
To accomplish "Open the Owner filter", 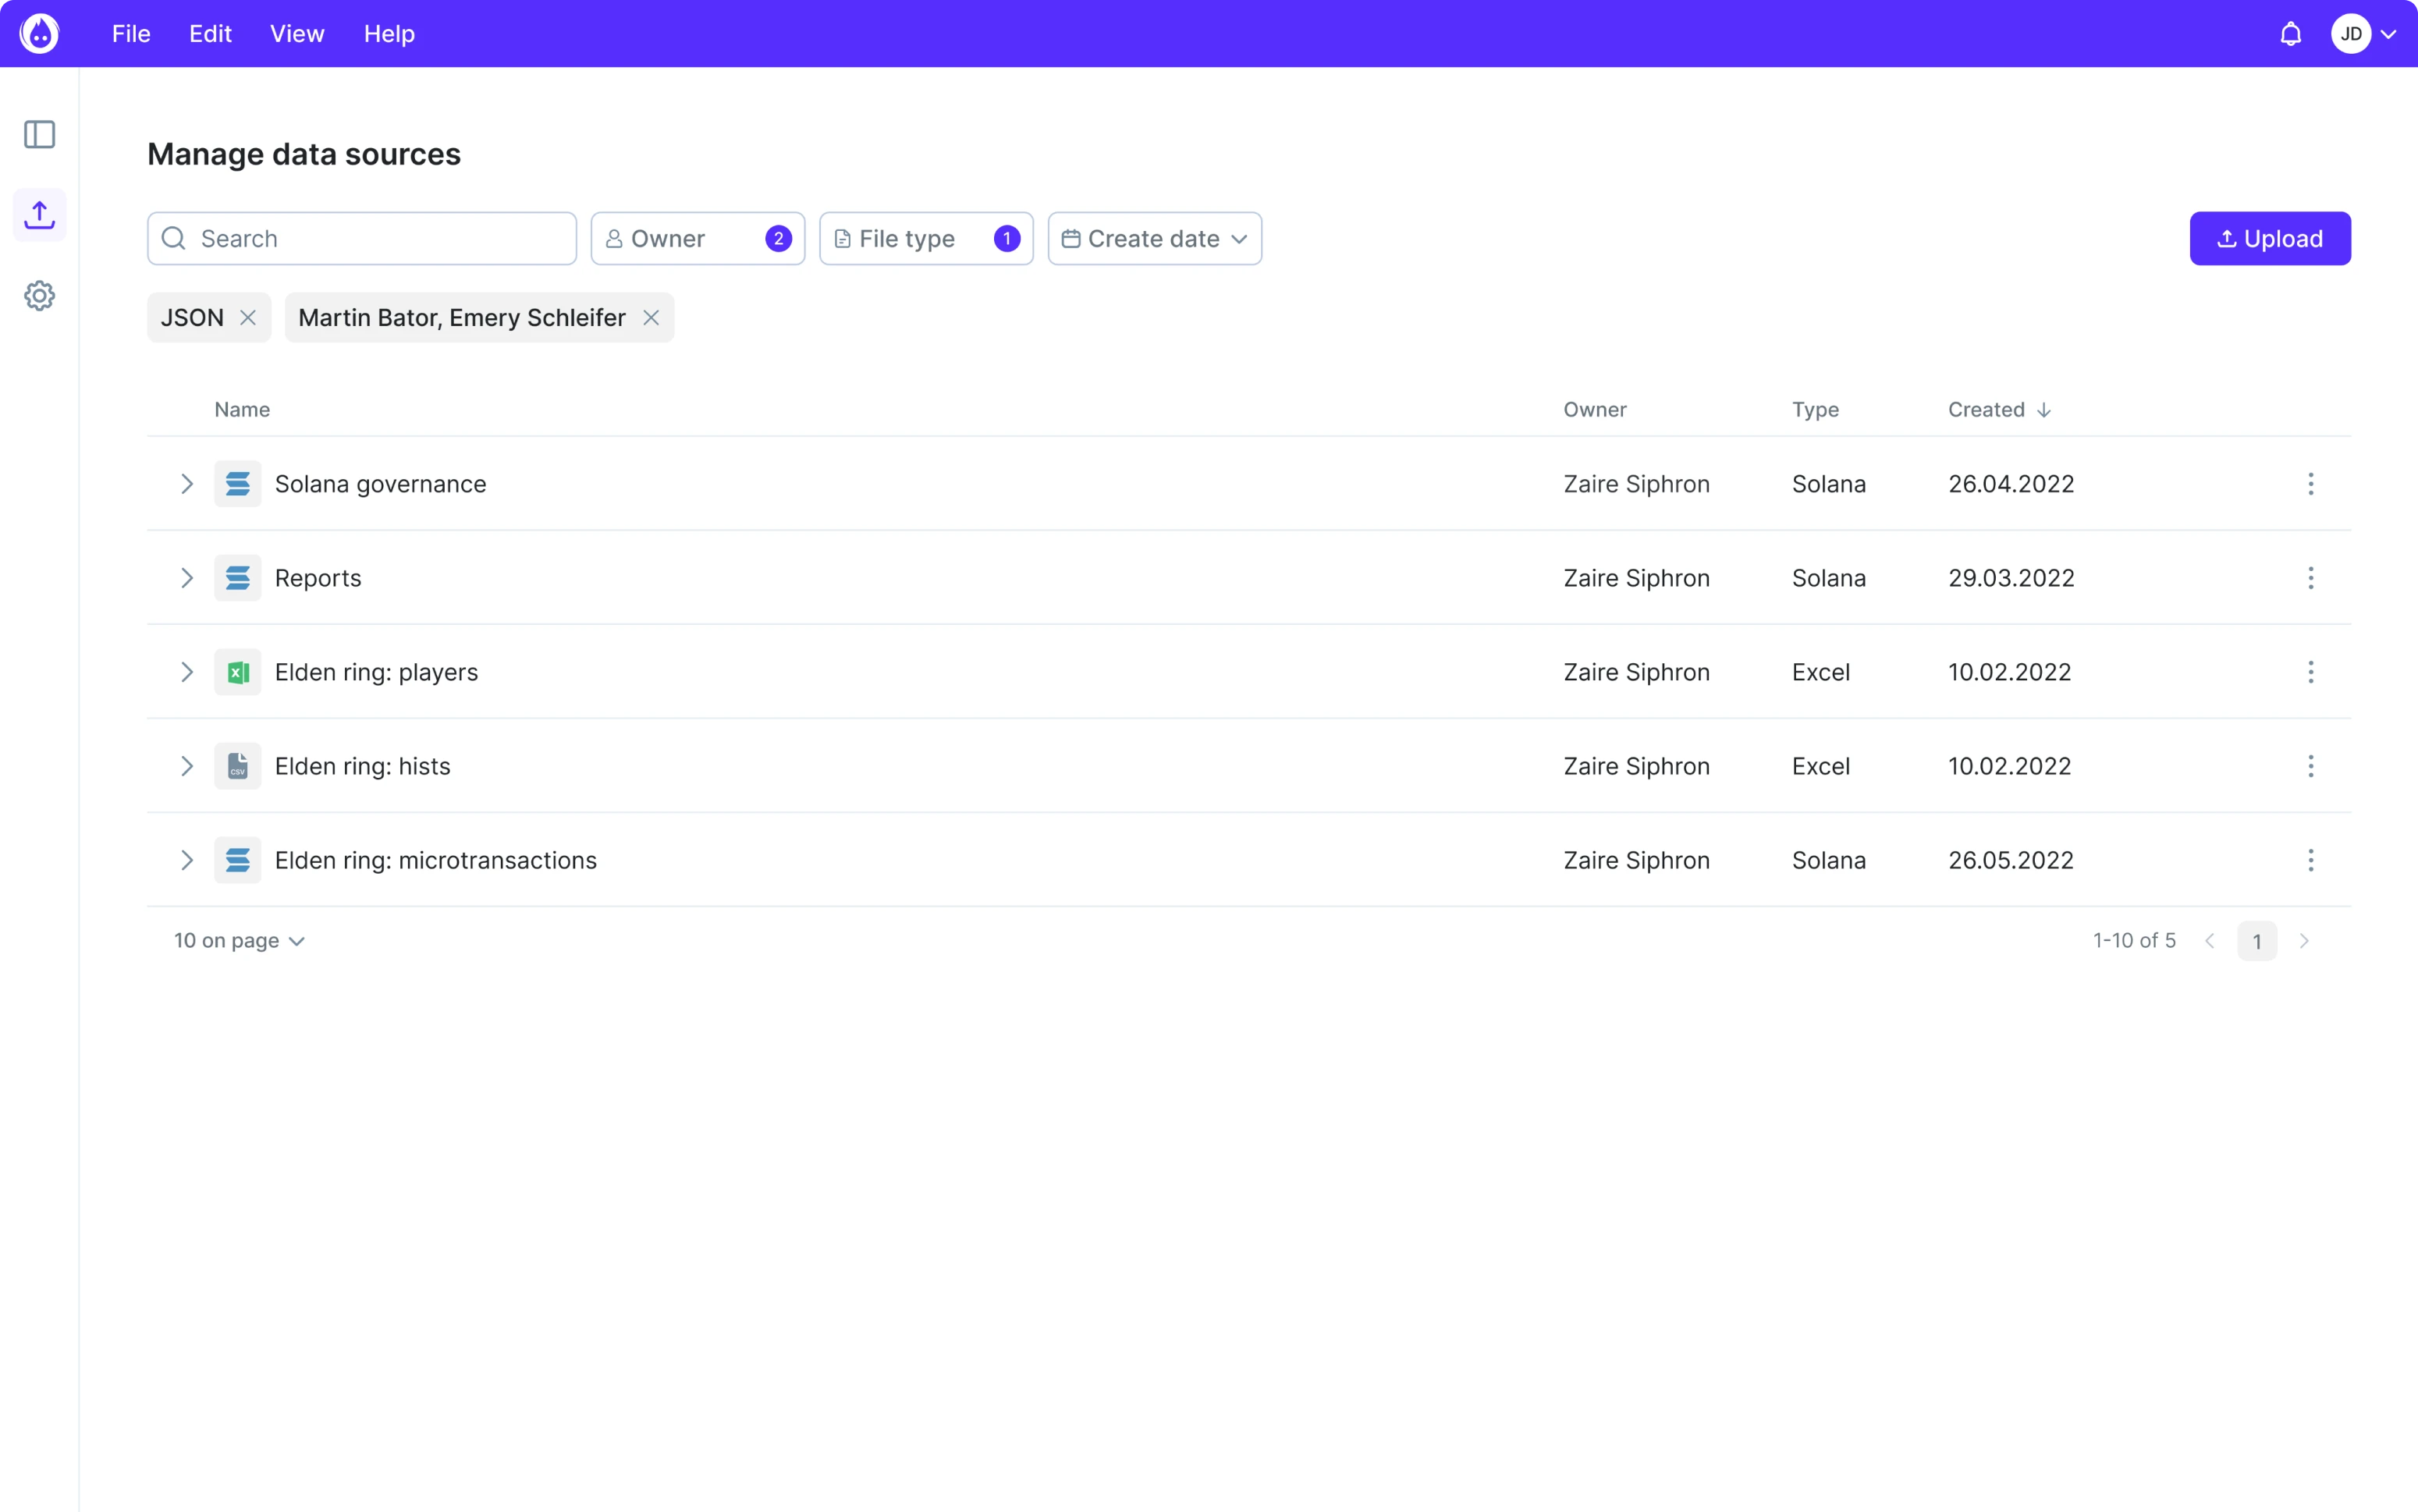I will coord(696,238).
